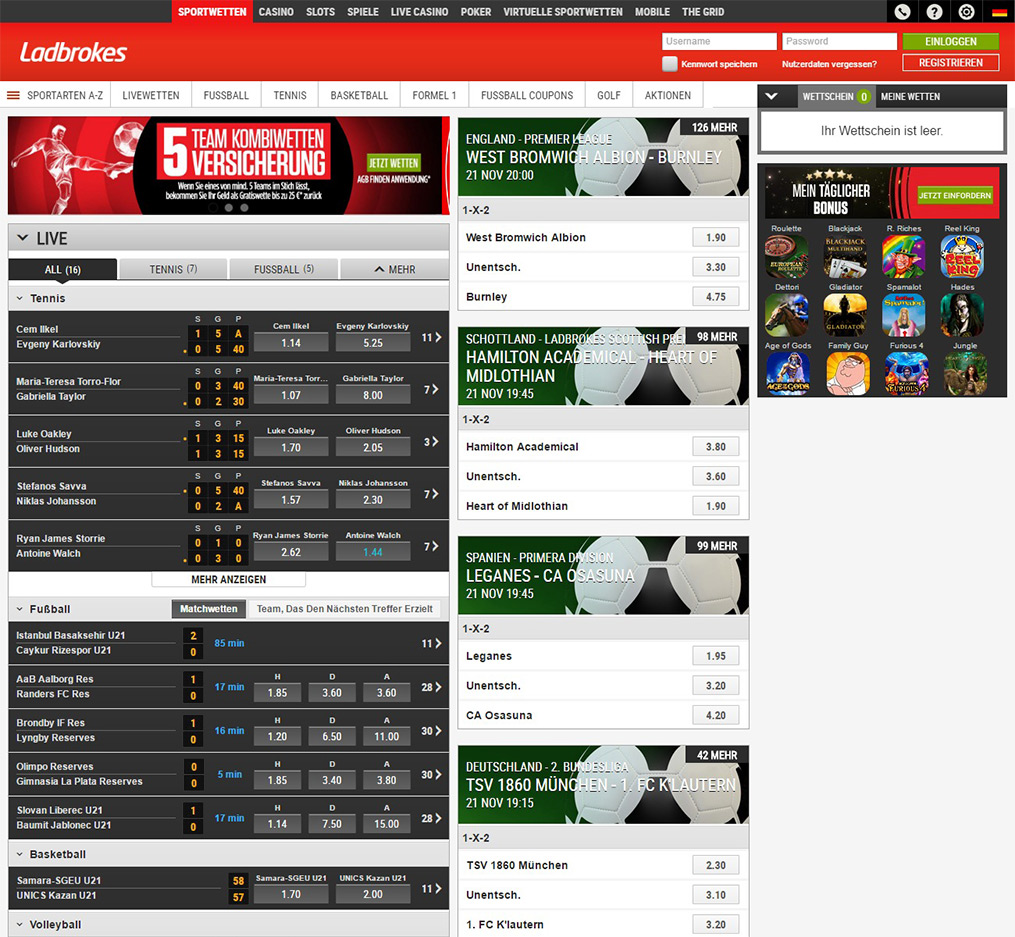Collapse the Volleyball live section

(19, 925)
